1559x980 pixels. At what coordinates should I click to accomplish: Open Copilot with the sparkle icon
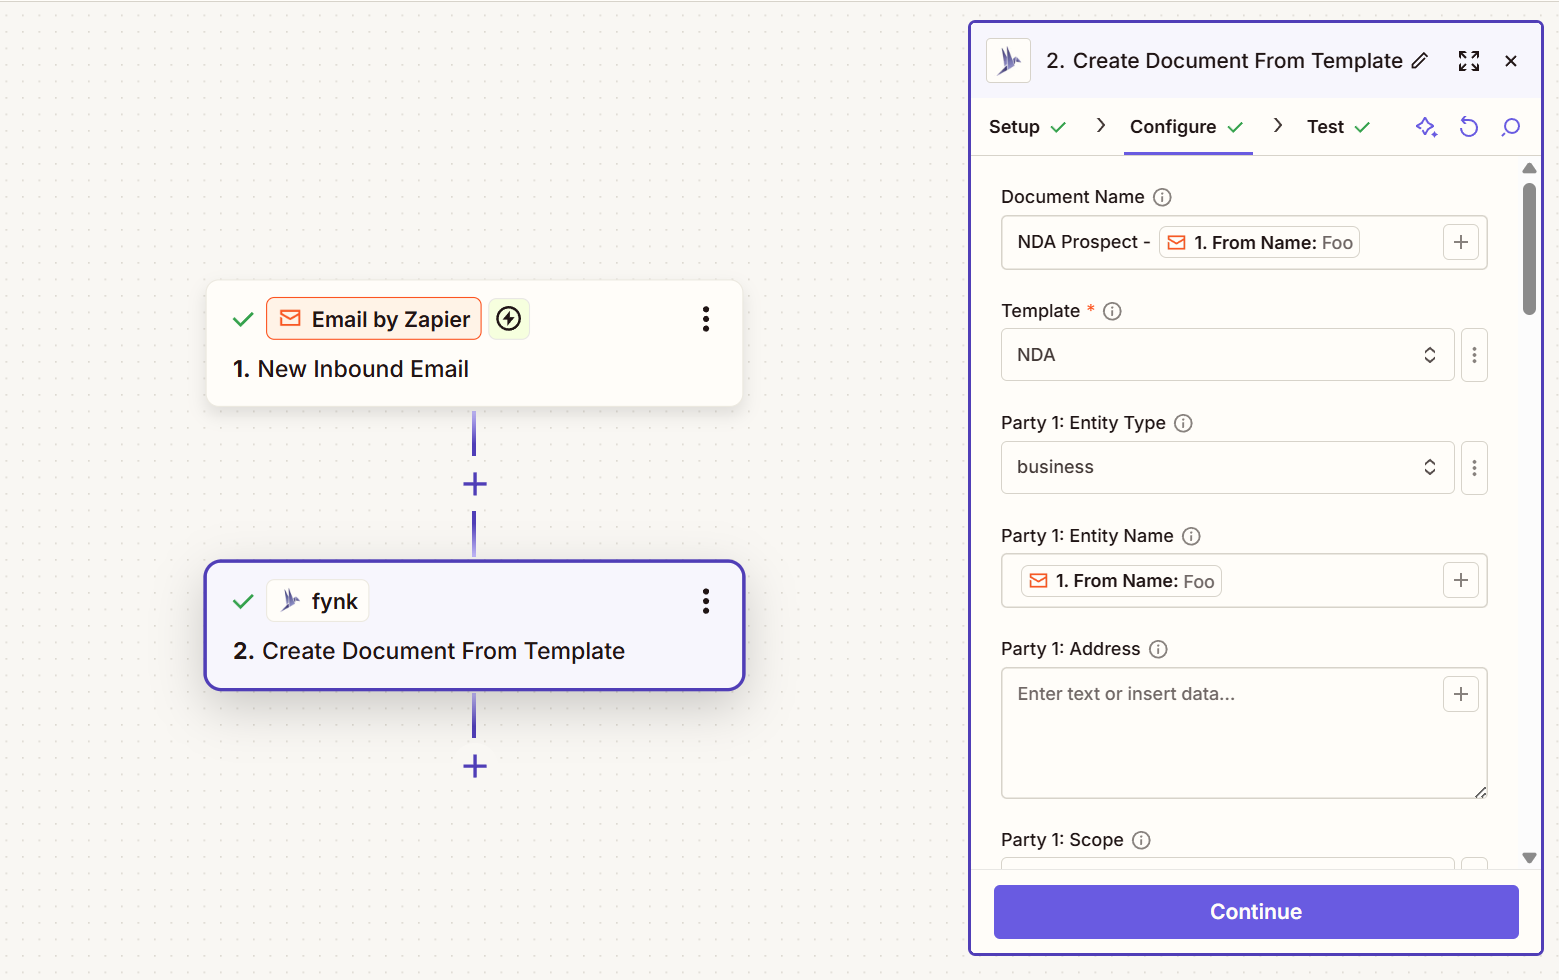click(x=1426, y=127)
